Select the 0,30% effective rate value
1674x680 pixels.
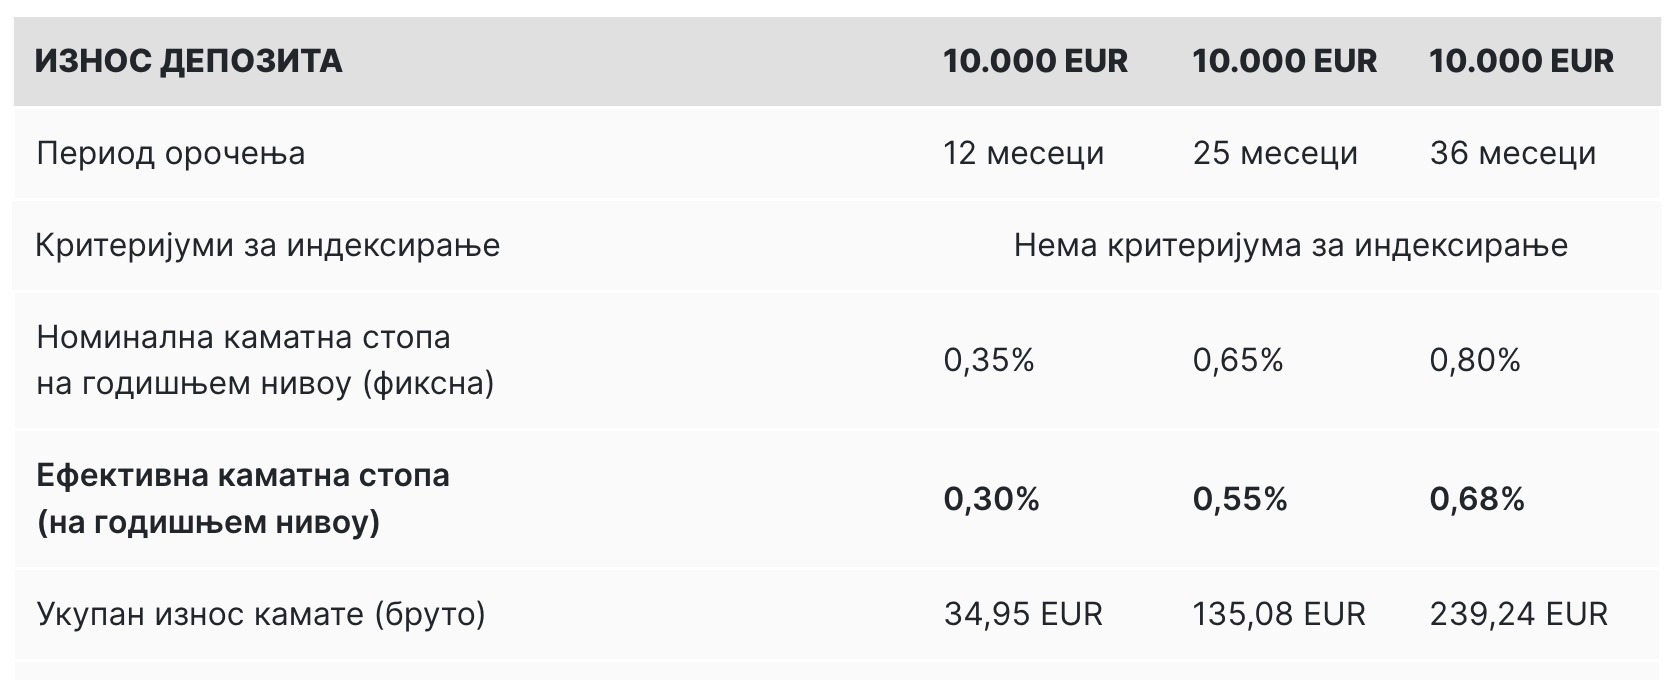[991, 498]
